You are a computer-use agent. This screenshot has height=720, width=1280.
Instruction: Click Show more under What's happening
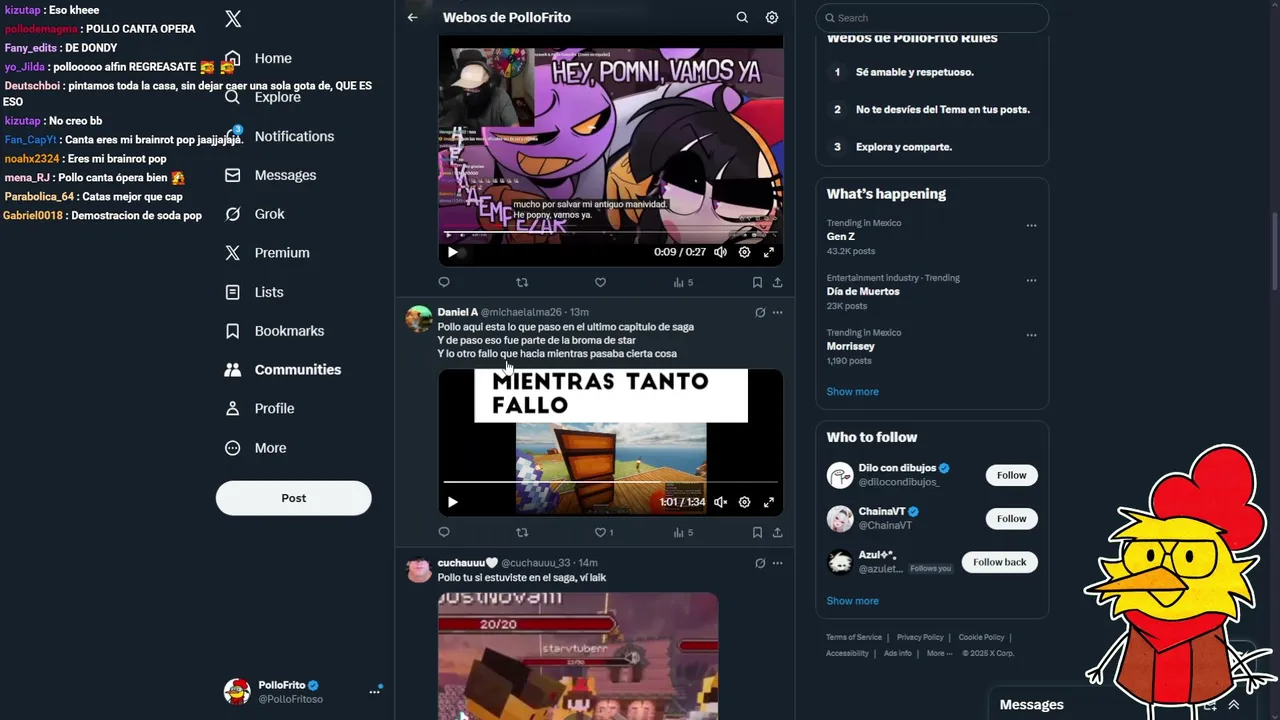click(852, 391)
